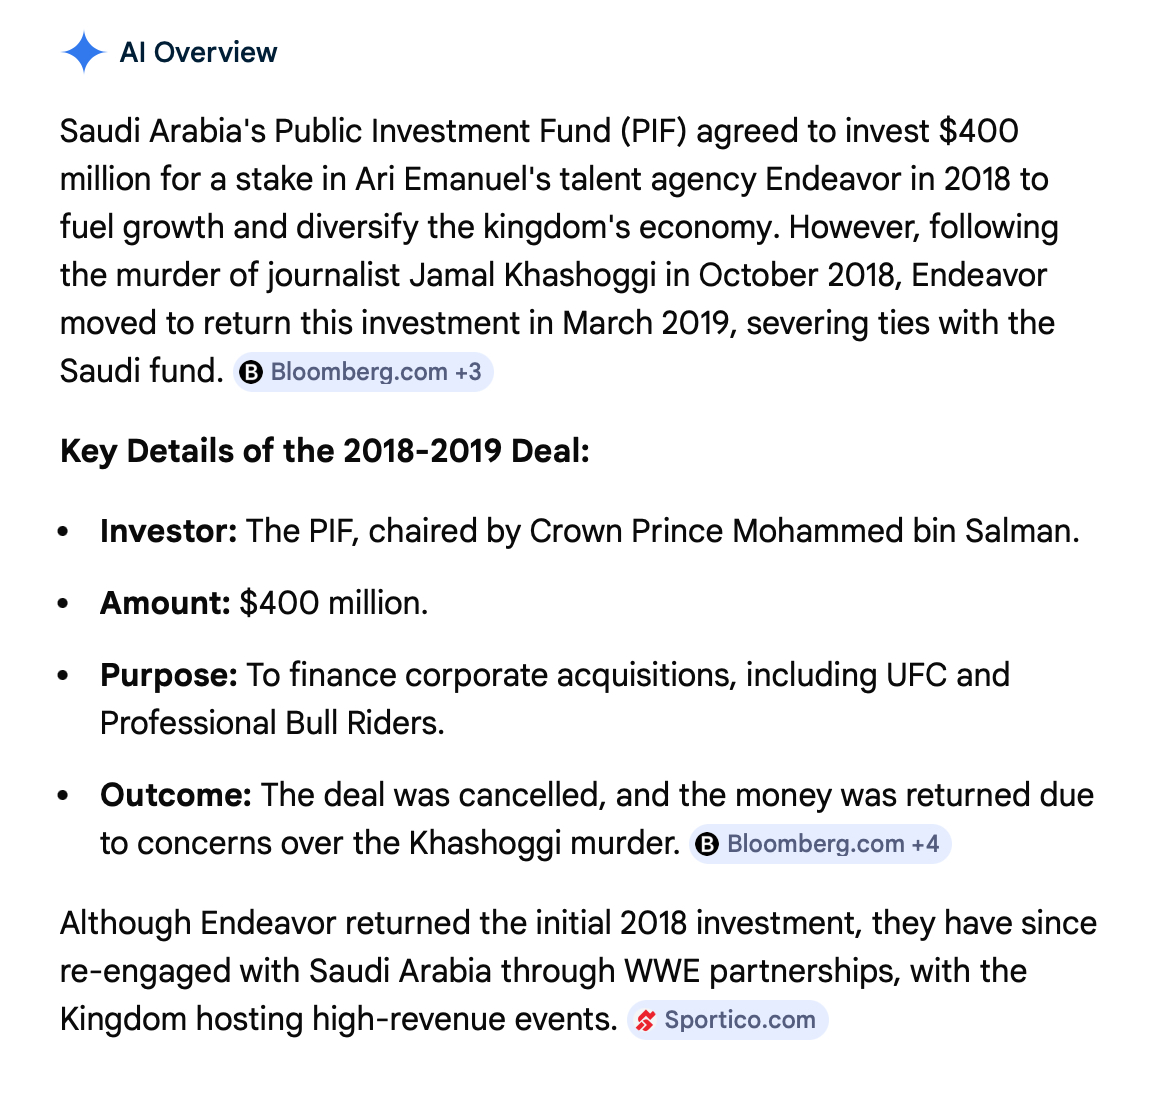Screen dimensions: 1170x1100
Task: Click the bold Amount label
Action: (x=165, y=603)
